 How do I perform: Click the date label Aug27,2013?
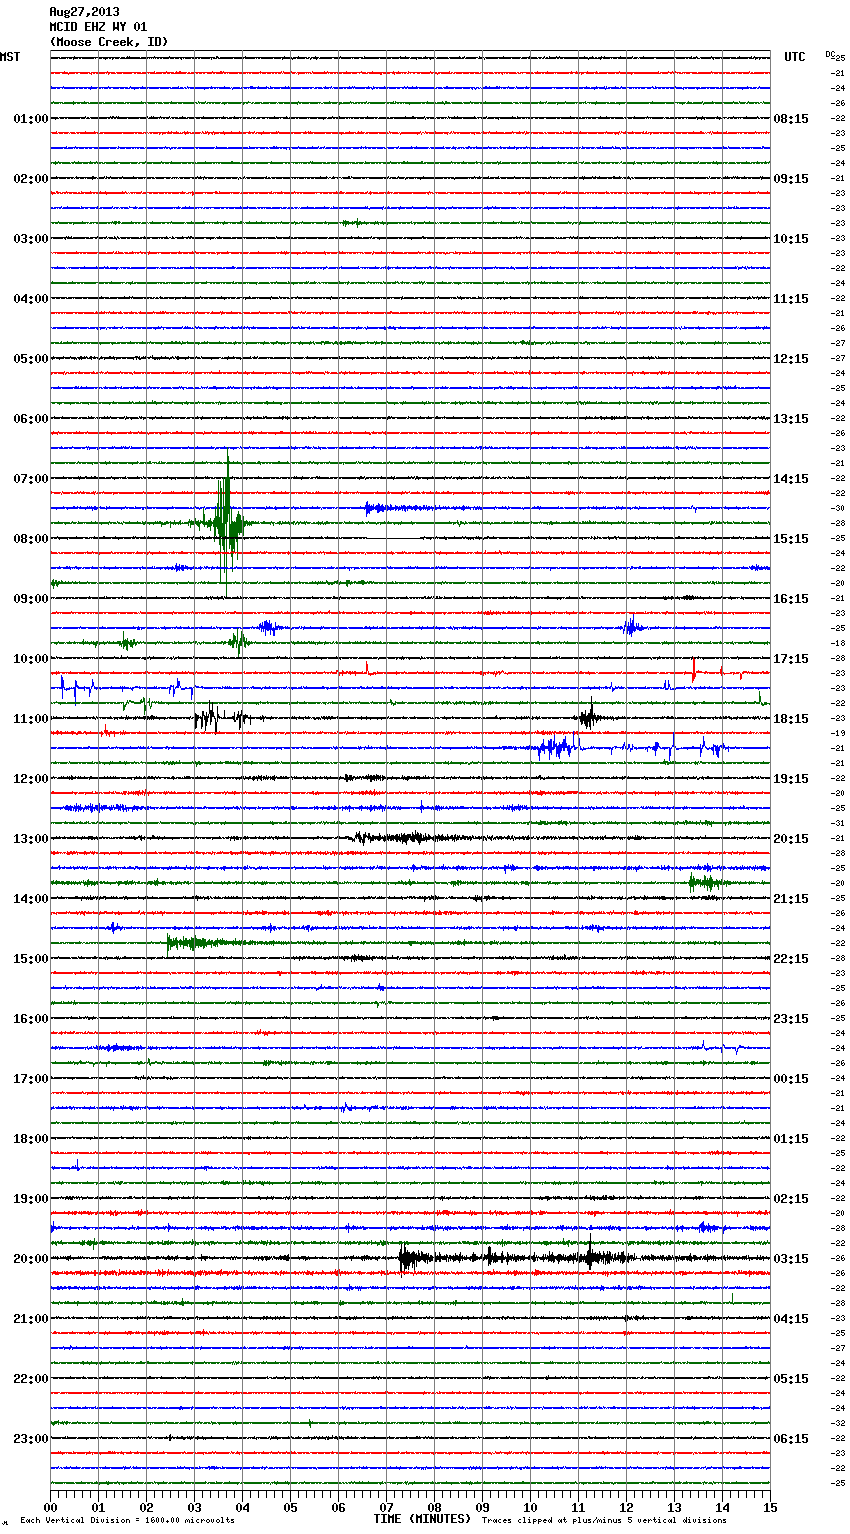point(84,12)
